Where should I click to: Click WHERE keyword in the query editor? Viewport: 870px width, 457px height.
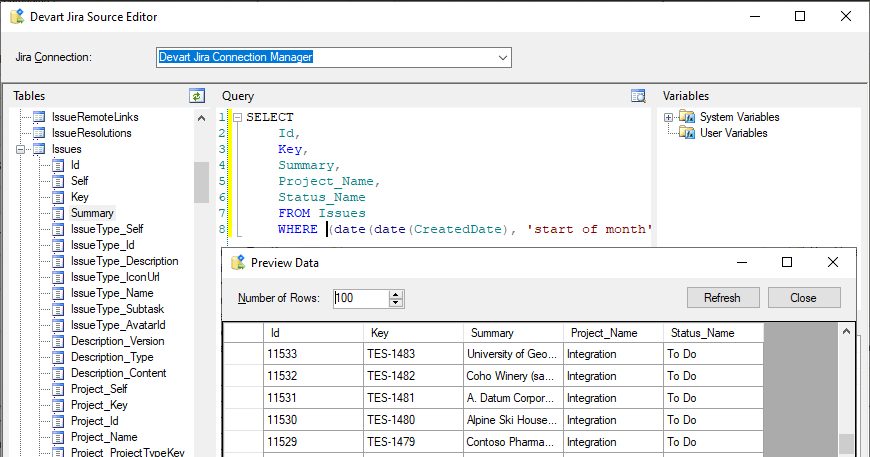click(x=297, y=229)
